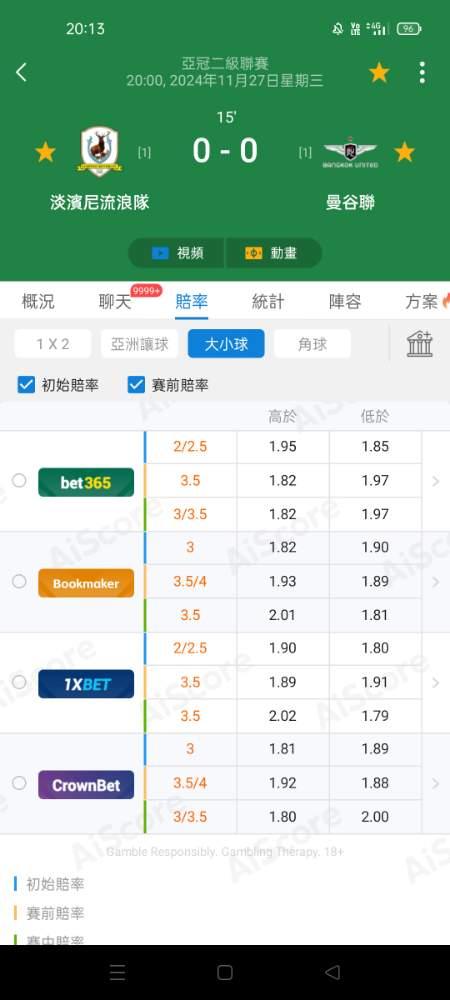Open the three-dot more options menu
This screenshot has width=450, height=1000.
coord(422,73)
